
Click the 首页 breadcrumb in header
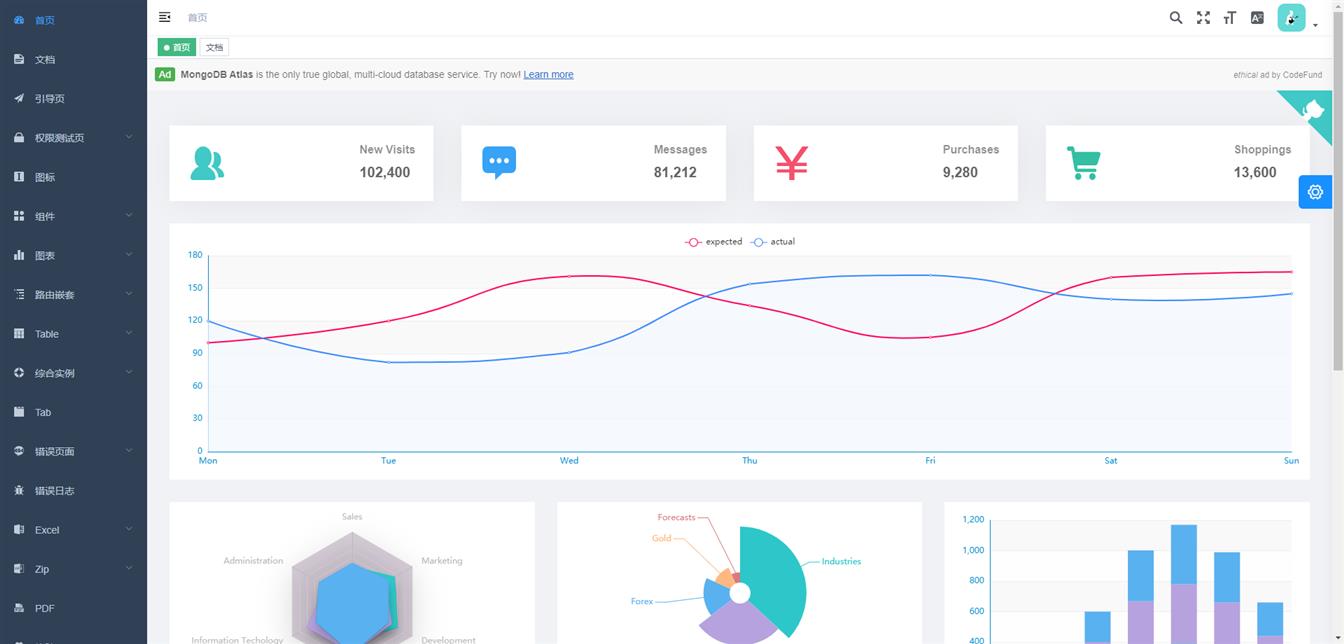(197, 17)
